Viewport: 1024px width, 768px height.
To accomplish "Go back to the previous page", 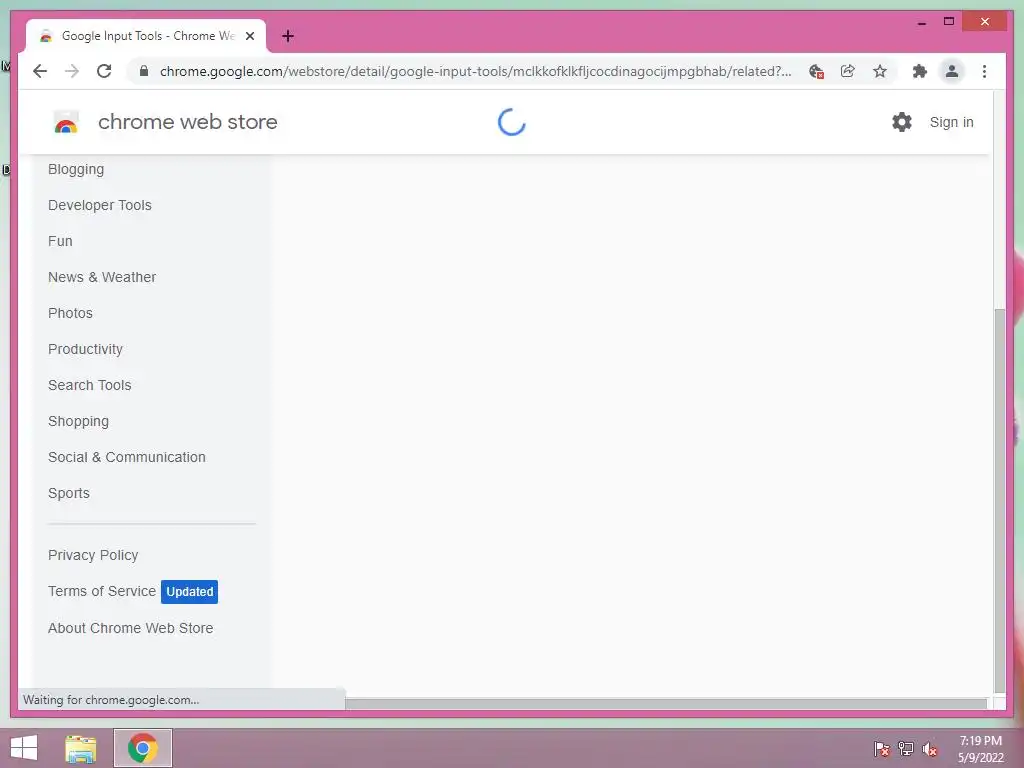I will (x=40, y=71).
